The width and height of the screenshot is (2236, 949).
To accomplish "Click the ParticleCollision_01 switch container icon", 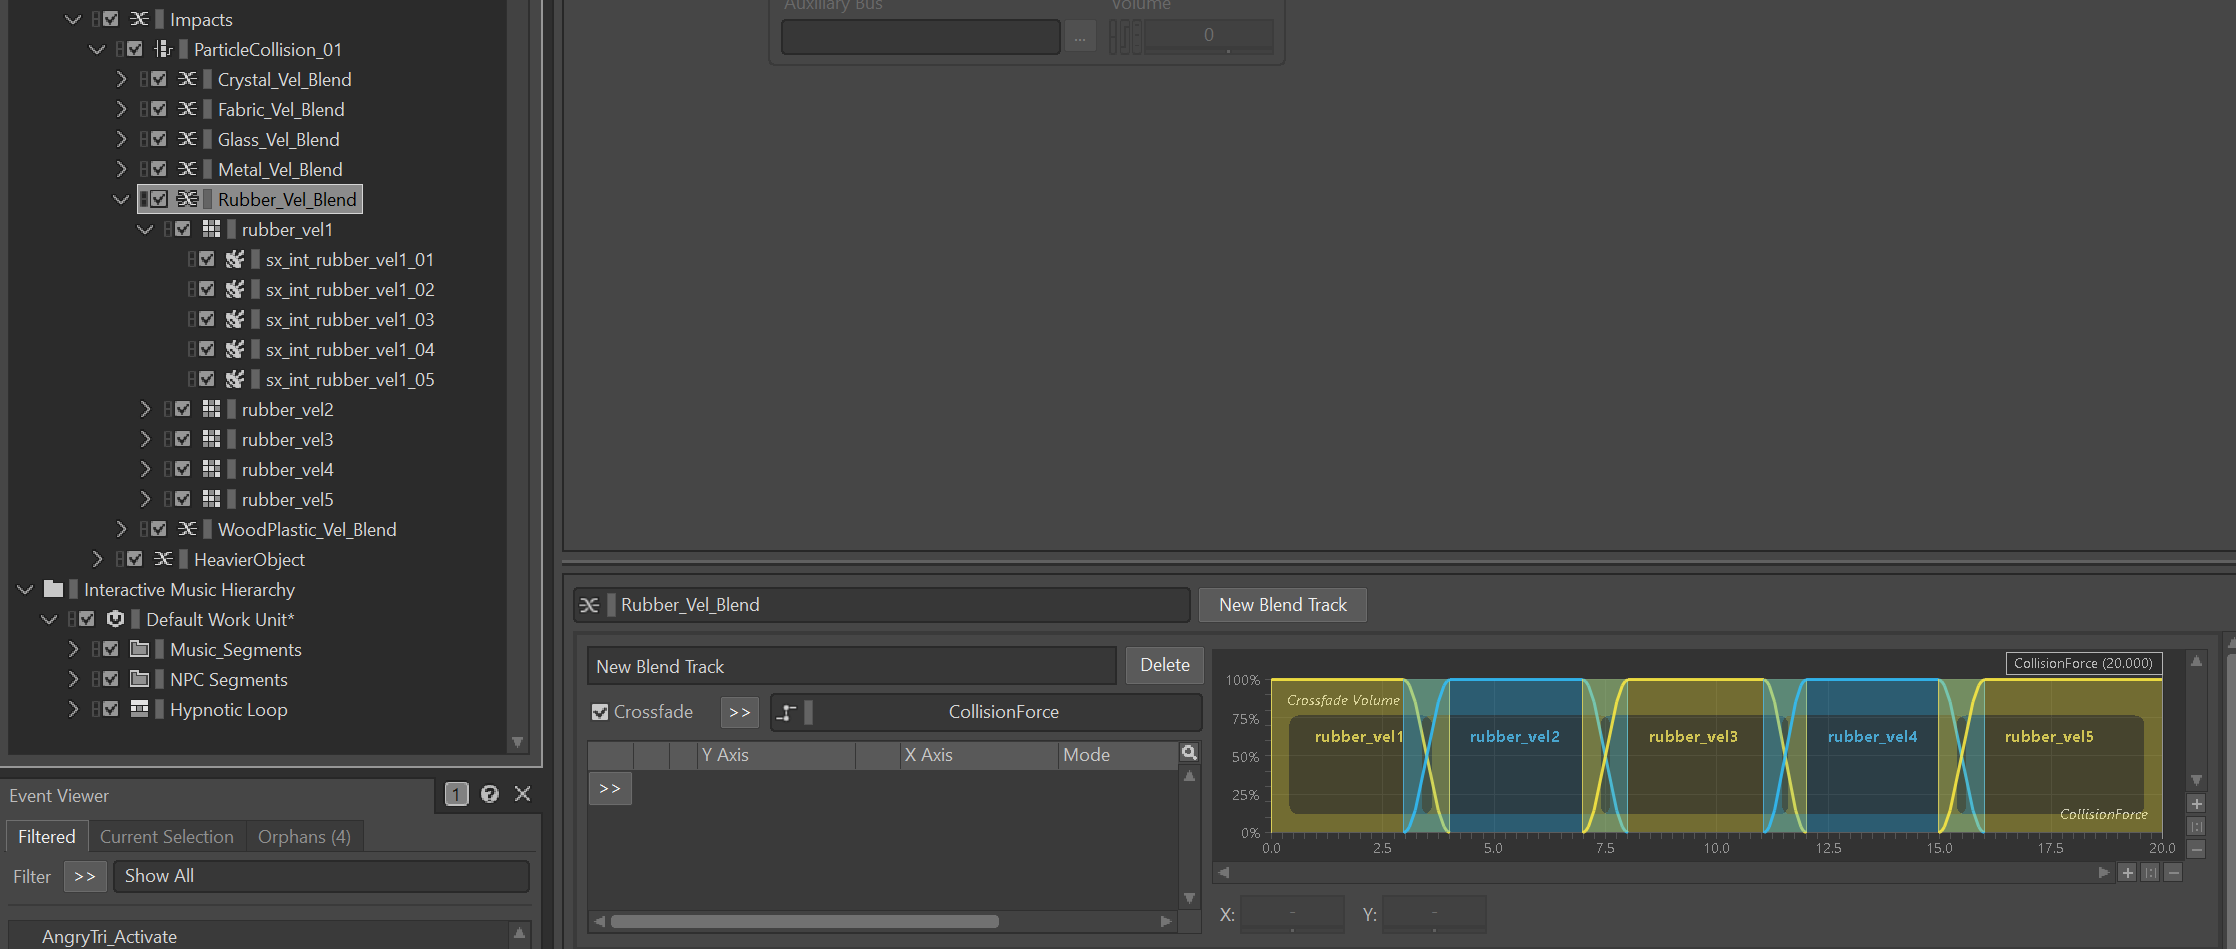I will pos(163,49).
